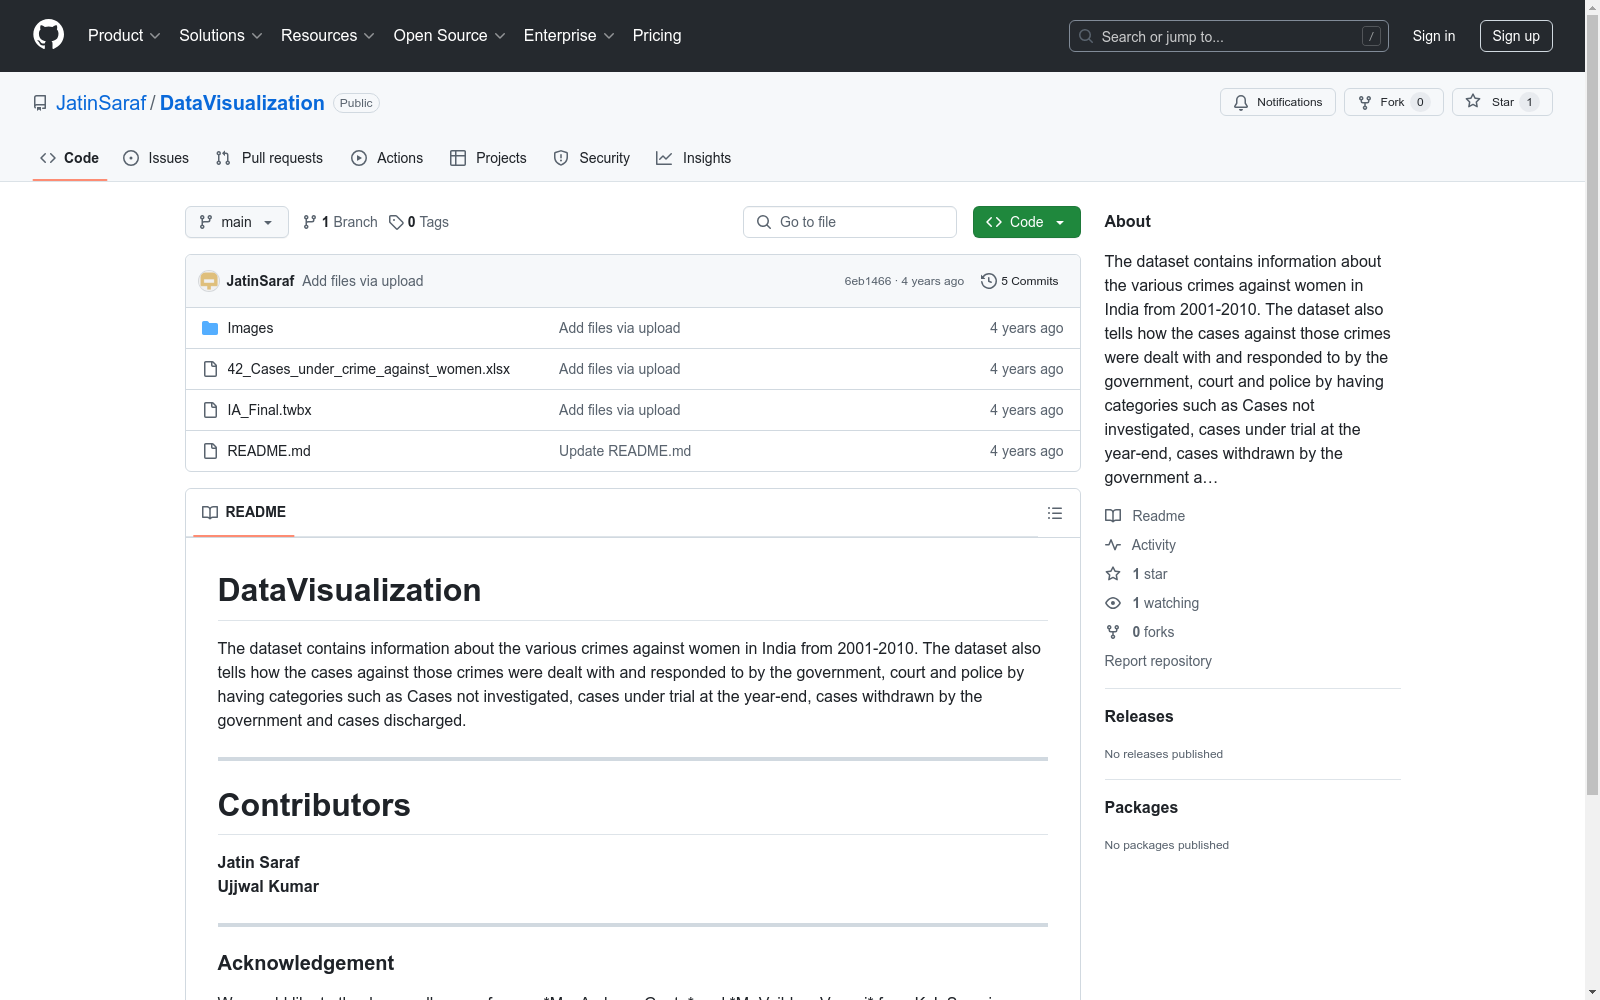Open the IA_Final.twbx file link
This screenshot has height=1000, width=1600.
coord(269,410)
